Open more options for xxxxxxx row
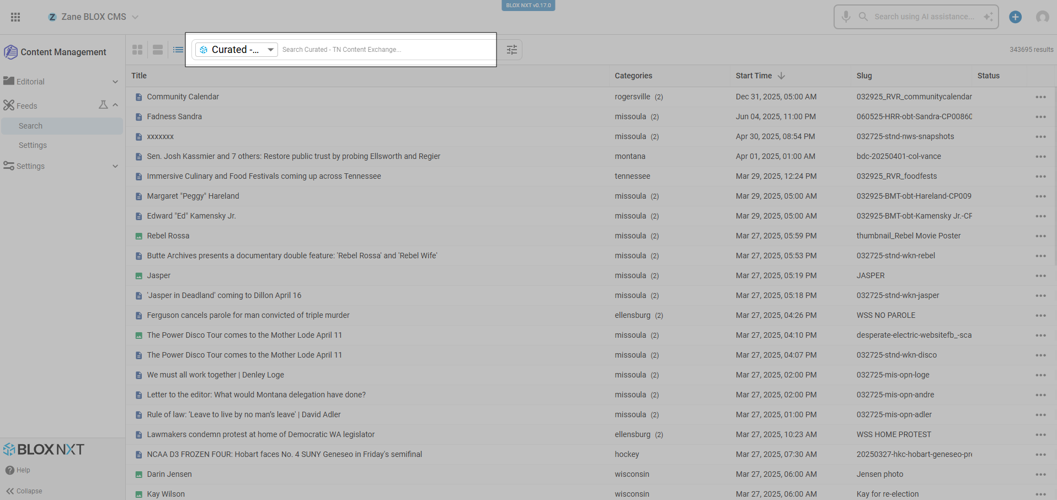 coord(1041,137)
